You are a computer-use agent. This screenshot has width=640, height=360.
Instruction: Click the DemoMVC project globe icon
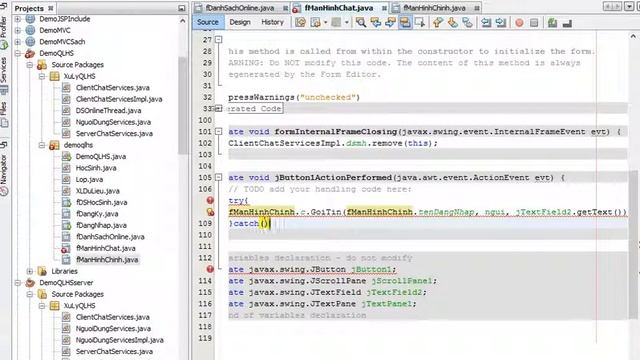(30, 30)
